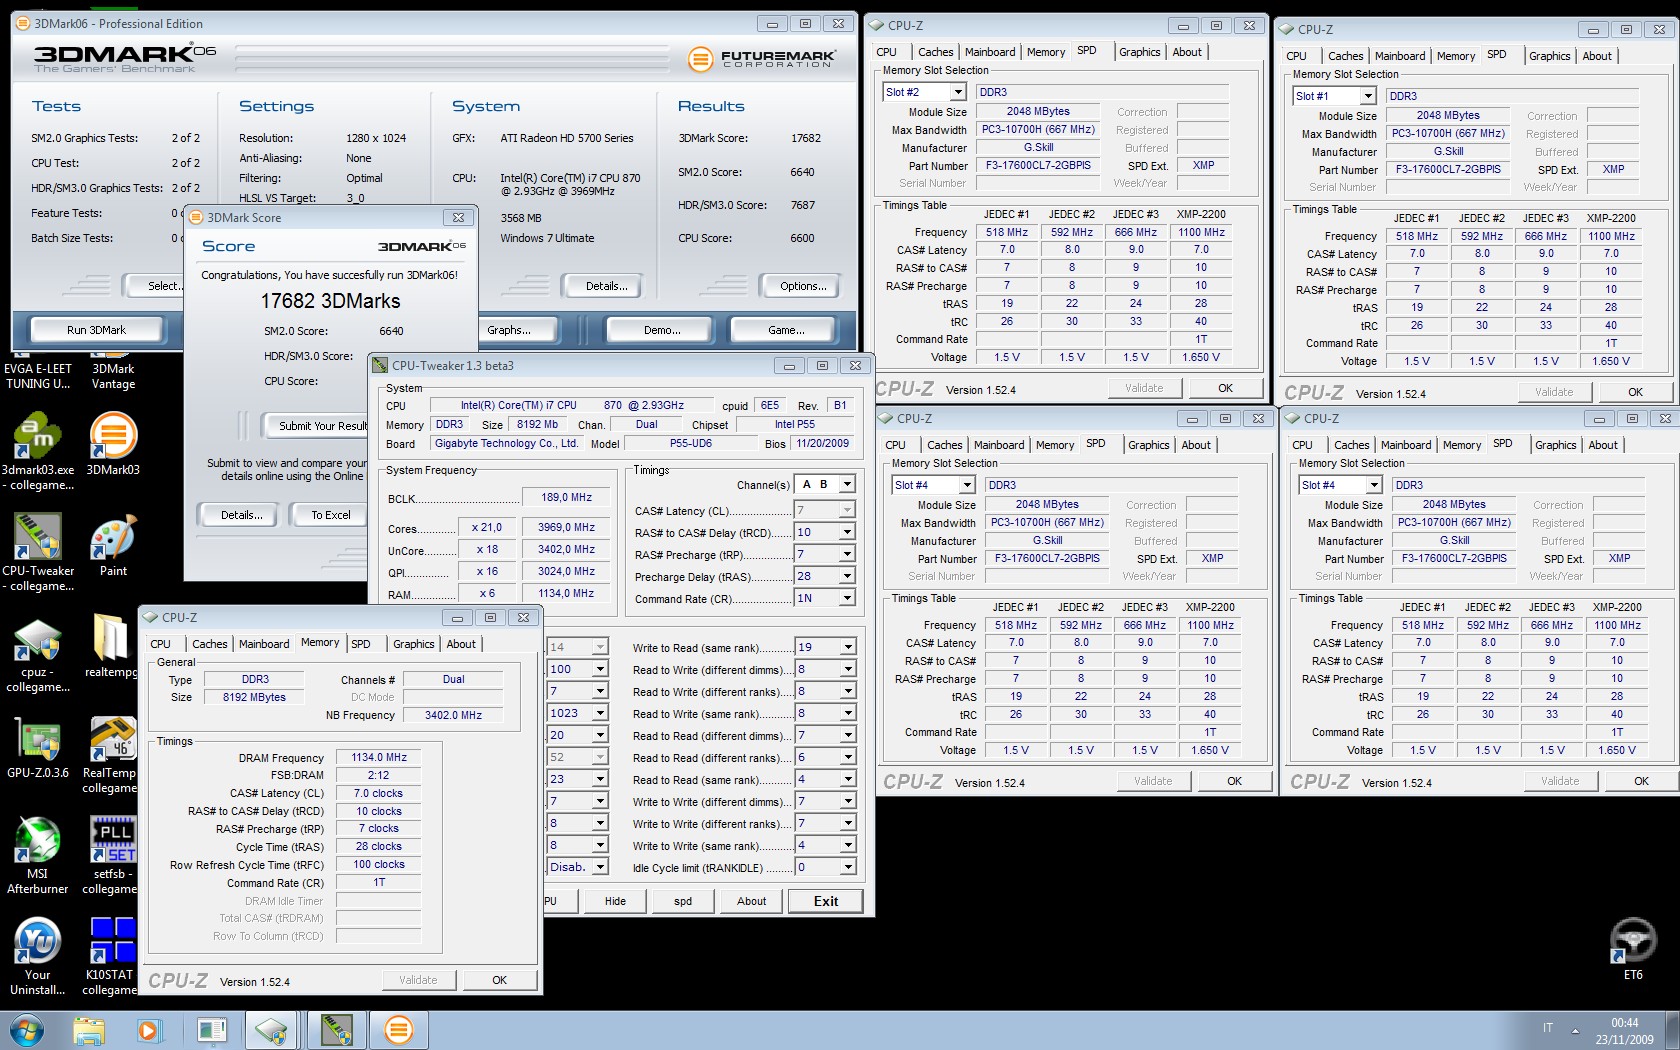Viewport: 1680px width, 1050px height.
Task: Open 3DMark Options... button
Action: click(803, 286)
